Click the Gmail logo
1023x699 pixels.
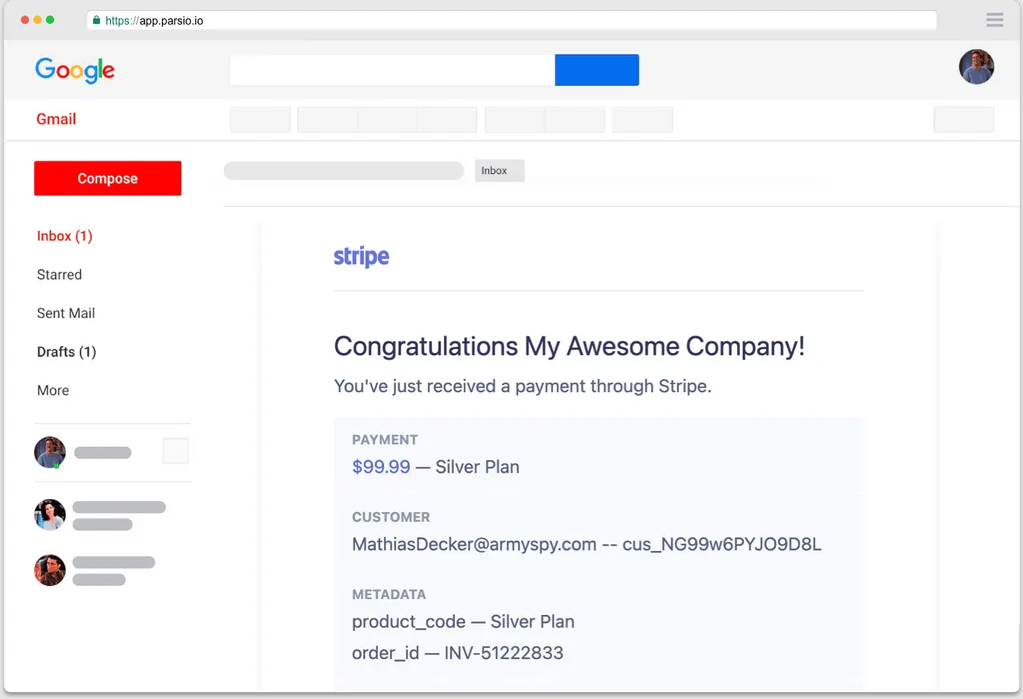56,118
